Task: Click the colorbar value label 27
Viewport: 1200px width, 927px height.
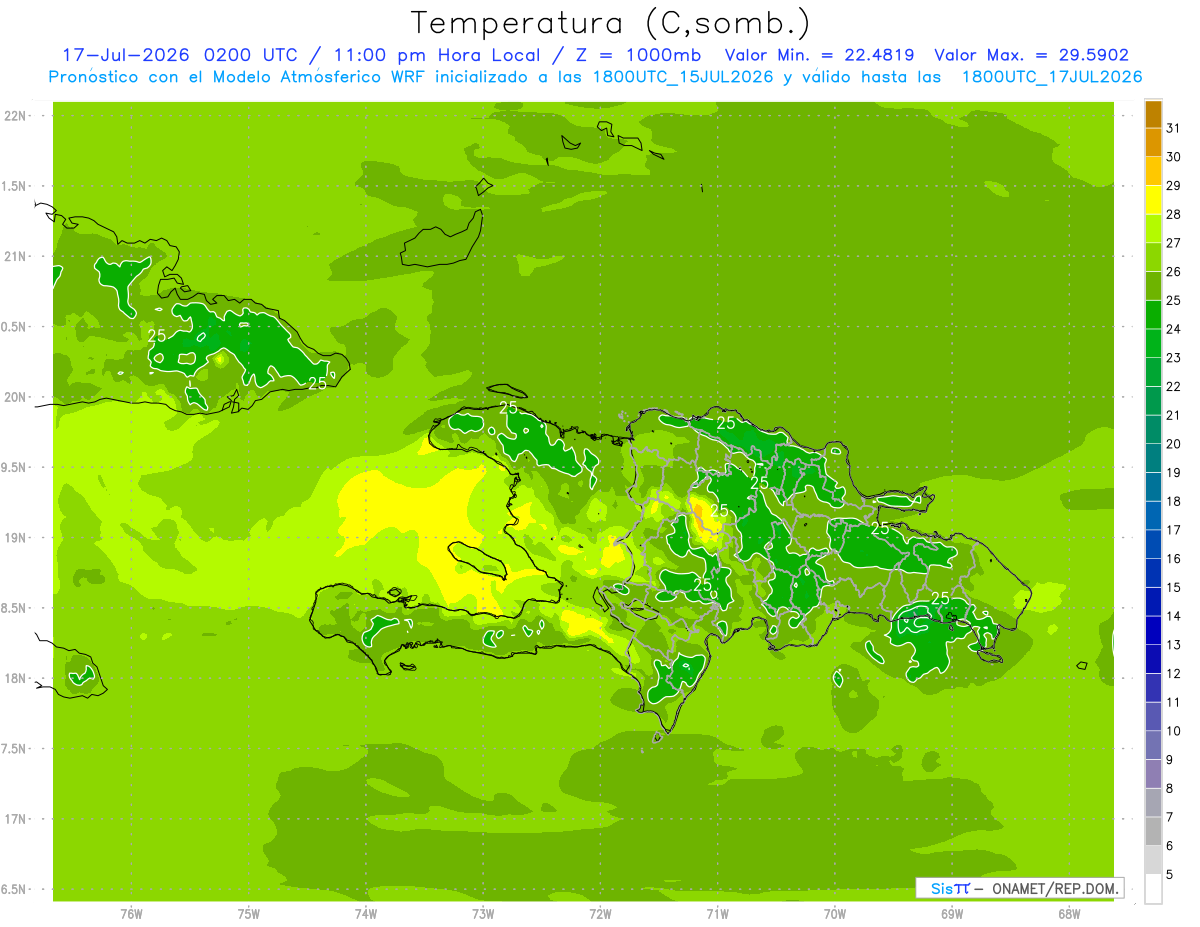Action: pyautogui.click(x=1173, y=243)
